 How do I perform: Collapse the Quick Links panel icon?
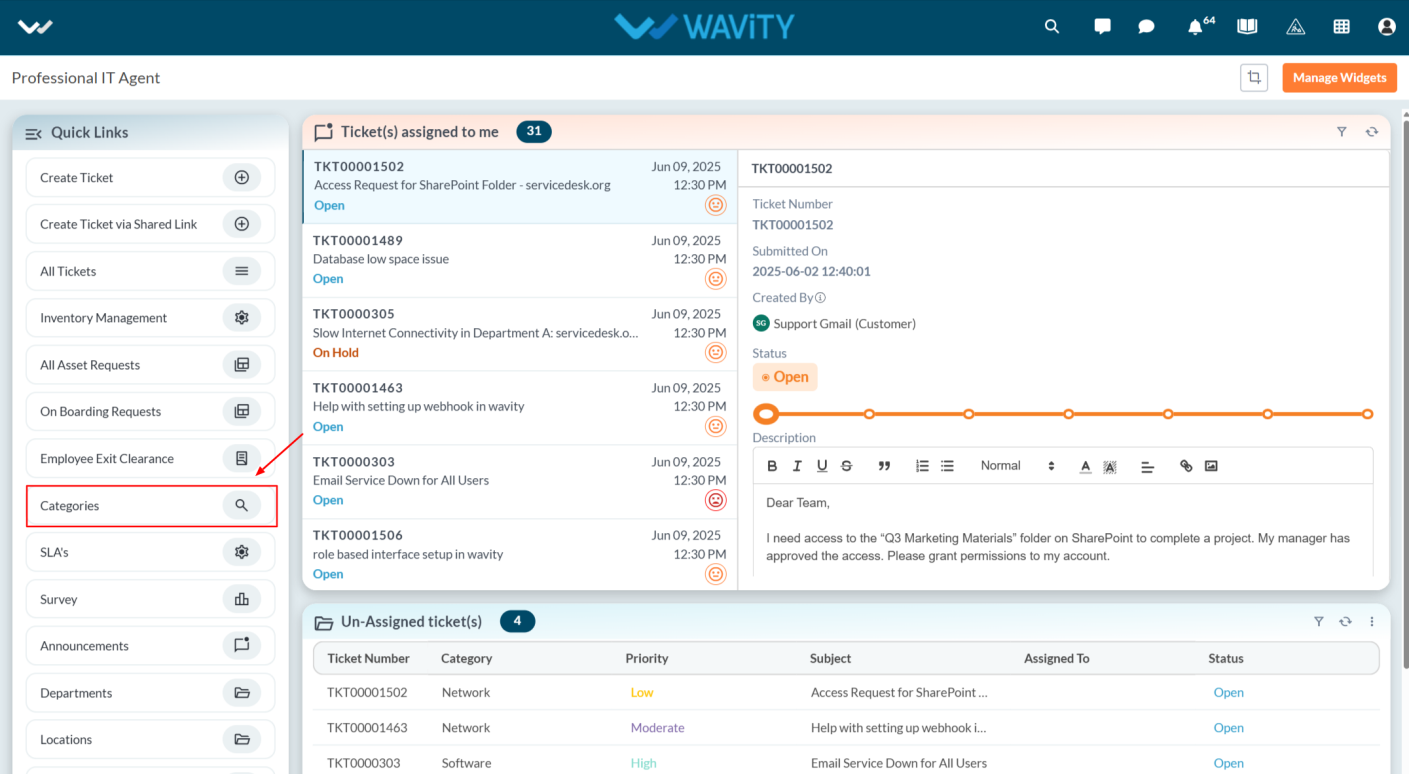[33, 133]
